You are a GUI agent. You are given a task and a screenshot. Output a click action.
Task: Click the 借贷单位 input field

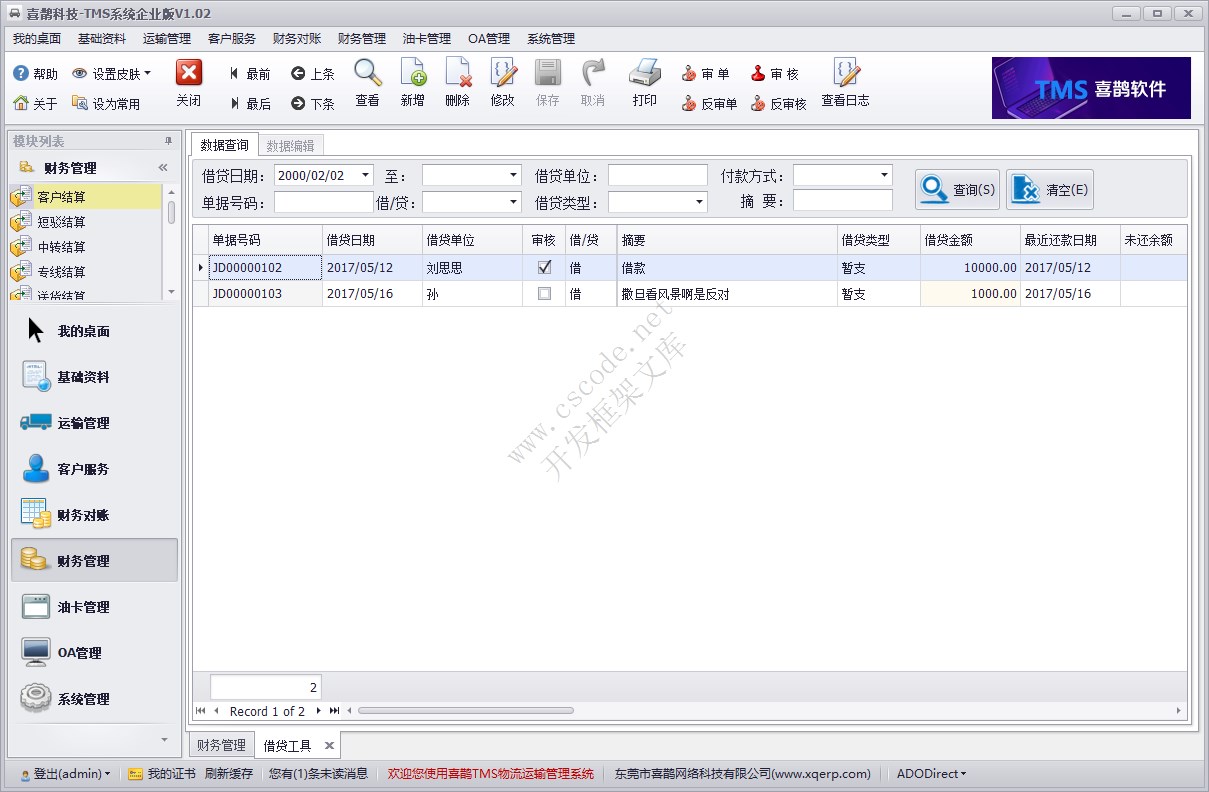click(x=658, y=175)
